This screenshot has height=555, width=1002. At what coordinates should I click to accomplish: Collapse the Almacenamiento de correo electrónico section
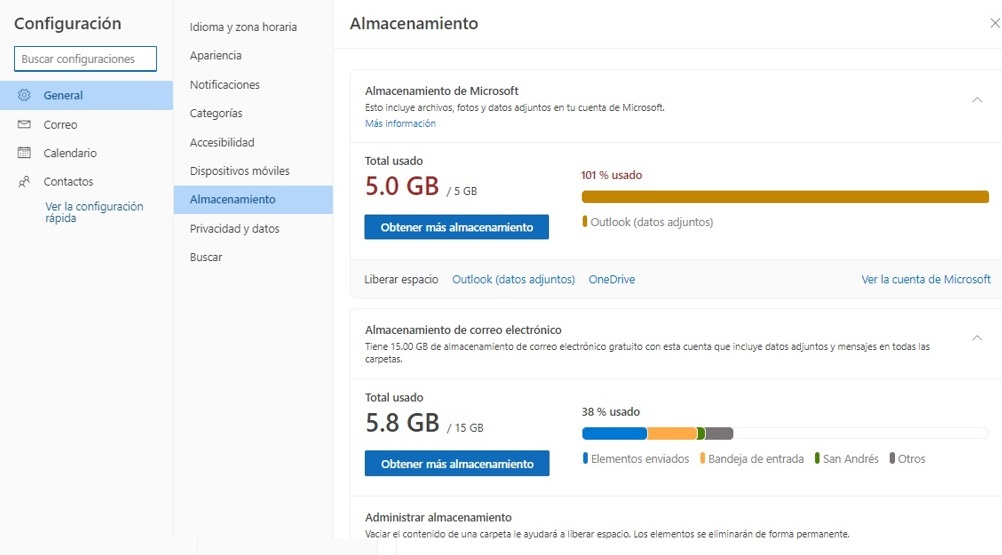[977, 338]
